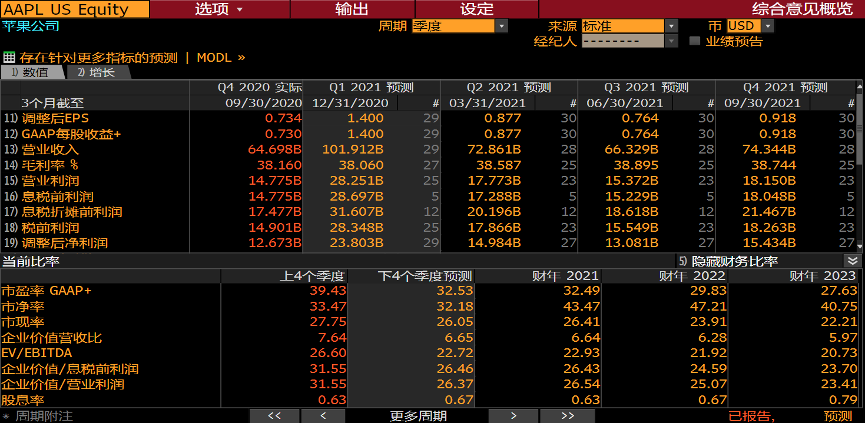Select the 息税前利润 row
Image resolution: width=866 pixels, height=424 pixels.
click(429, 196)
